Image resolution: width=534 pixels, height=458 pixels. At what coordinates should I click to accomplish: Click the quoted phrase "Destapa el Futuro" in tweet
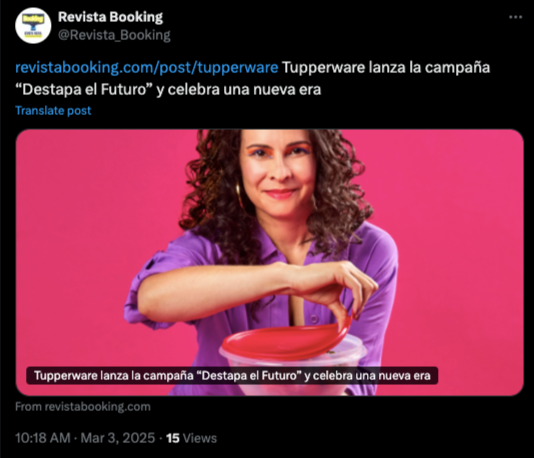83,90
